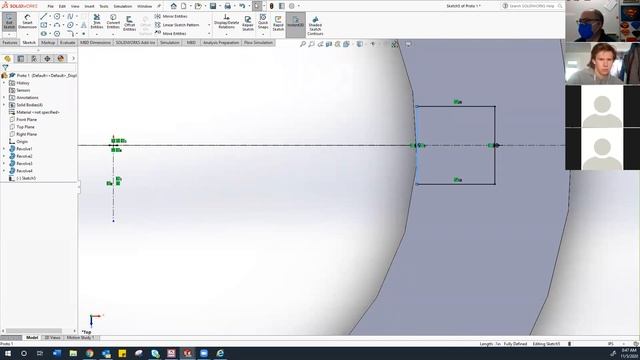This screenshot has height=360, width=640.
Task: Click Repair Sketch
Action: 248,23
